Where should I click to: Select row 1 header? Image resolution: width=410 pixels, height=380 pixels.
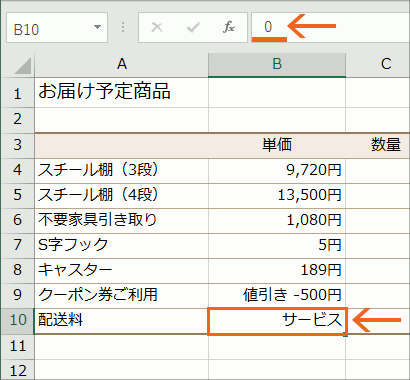pos(17,93)
